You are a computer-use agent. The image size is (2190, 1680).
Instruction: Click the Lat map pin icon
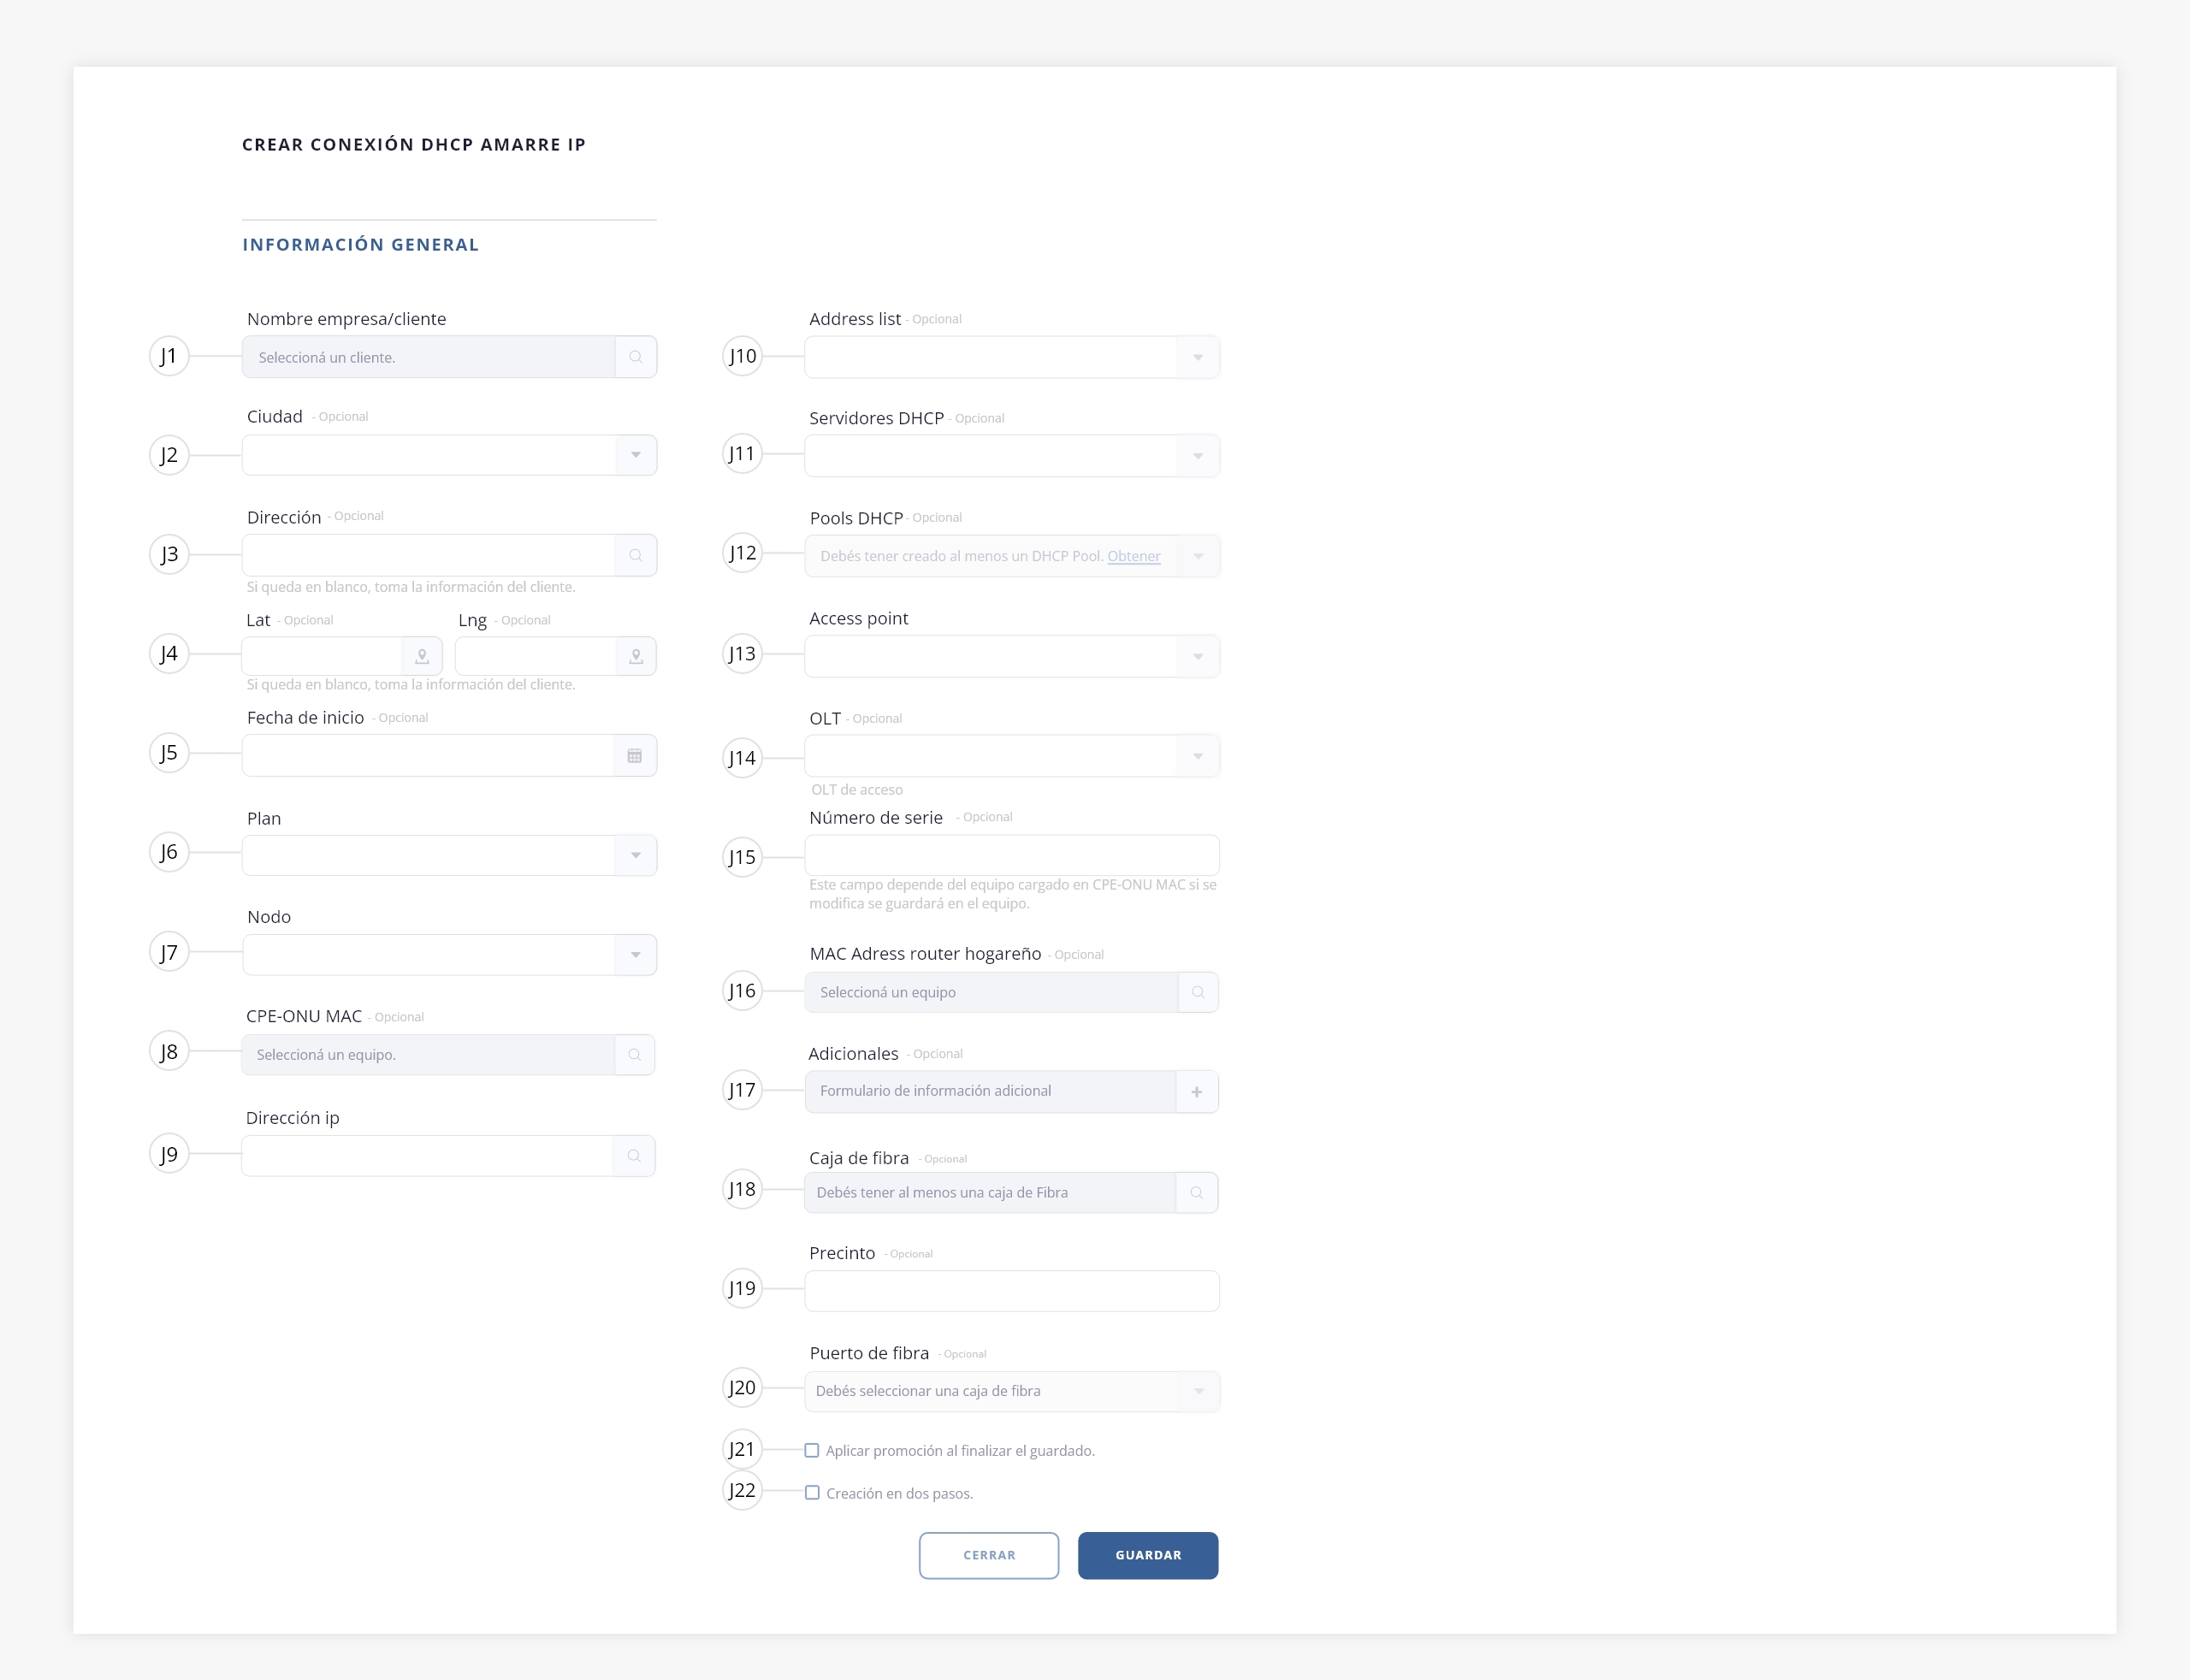point(422,656)
